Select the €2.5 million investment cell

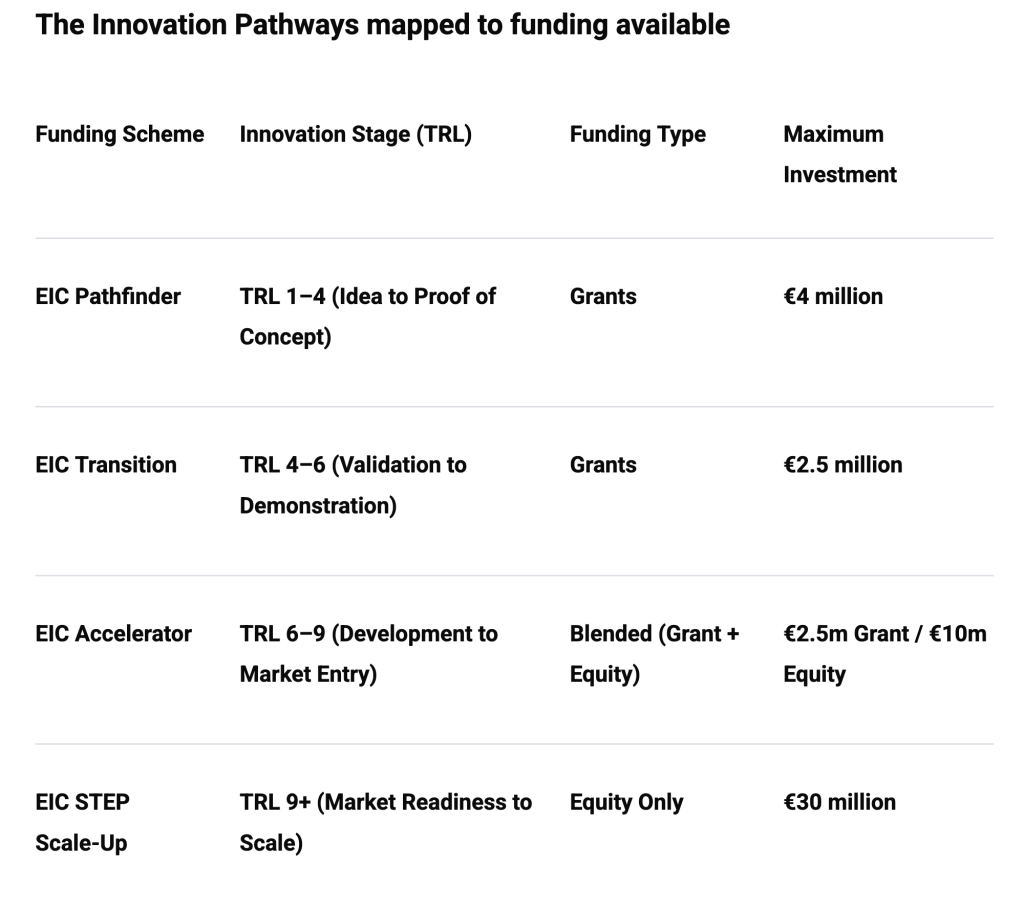pyautogui.click(x=842, y=465)
